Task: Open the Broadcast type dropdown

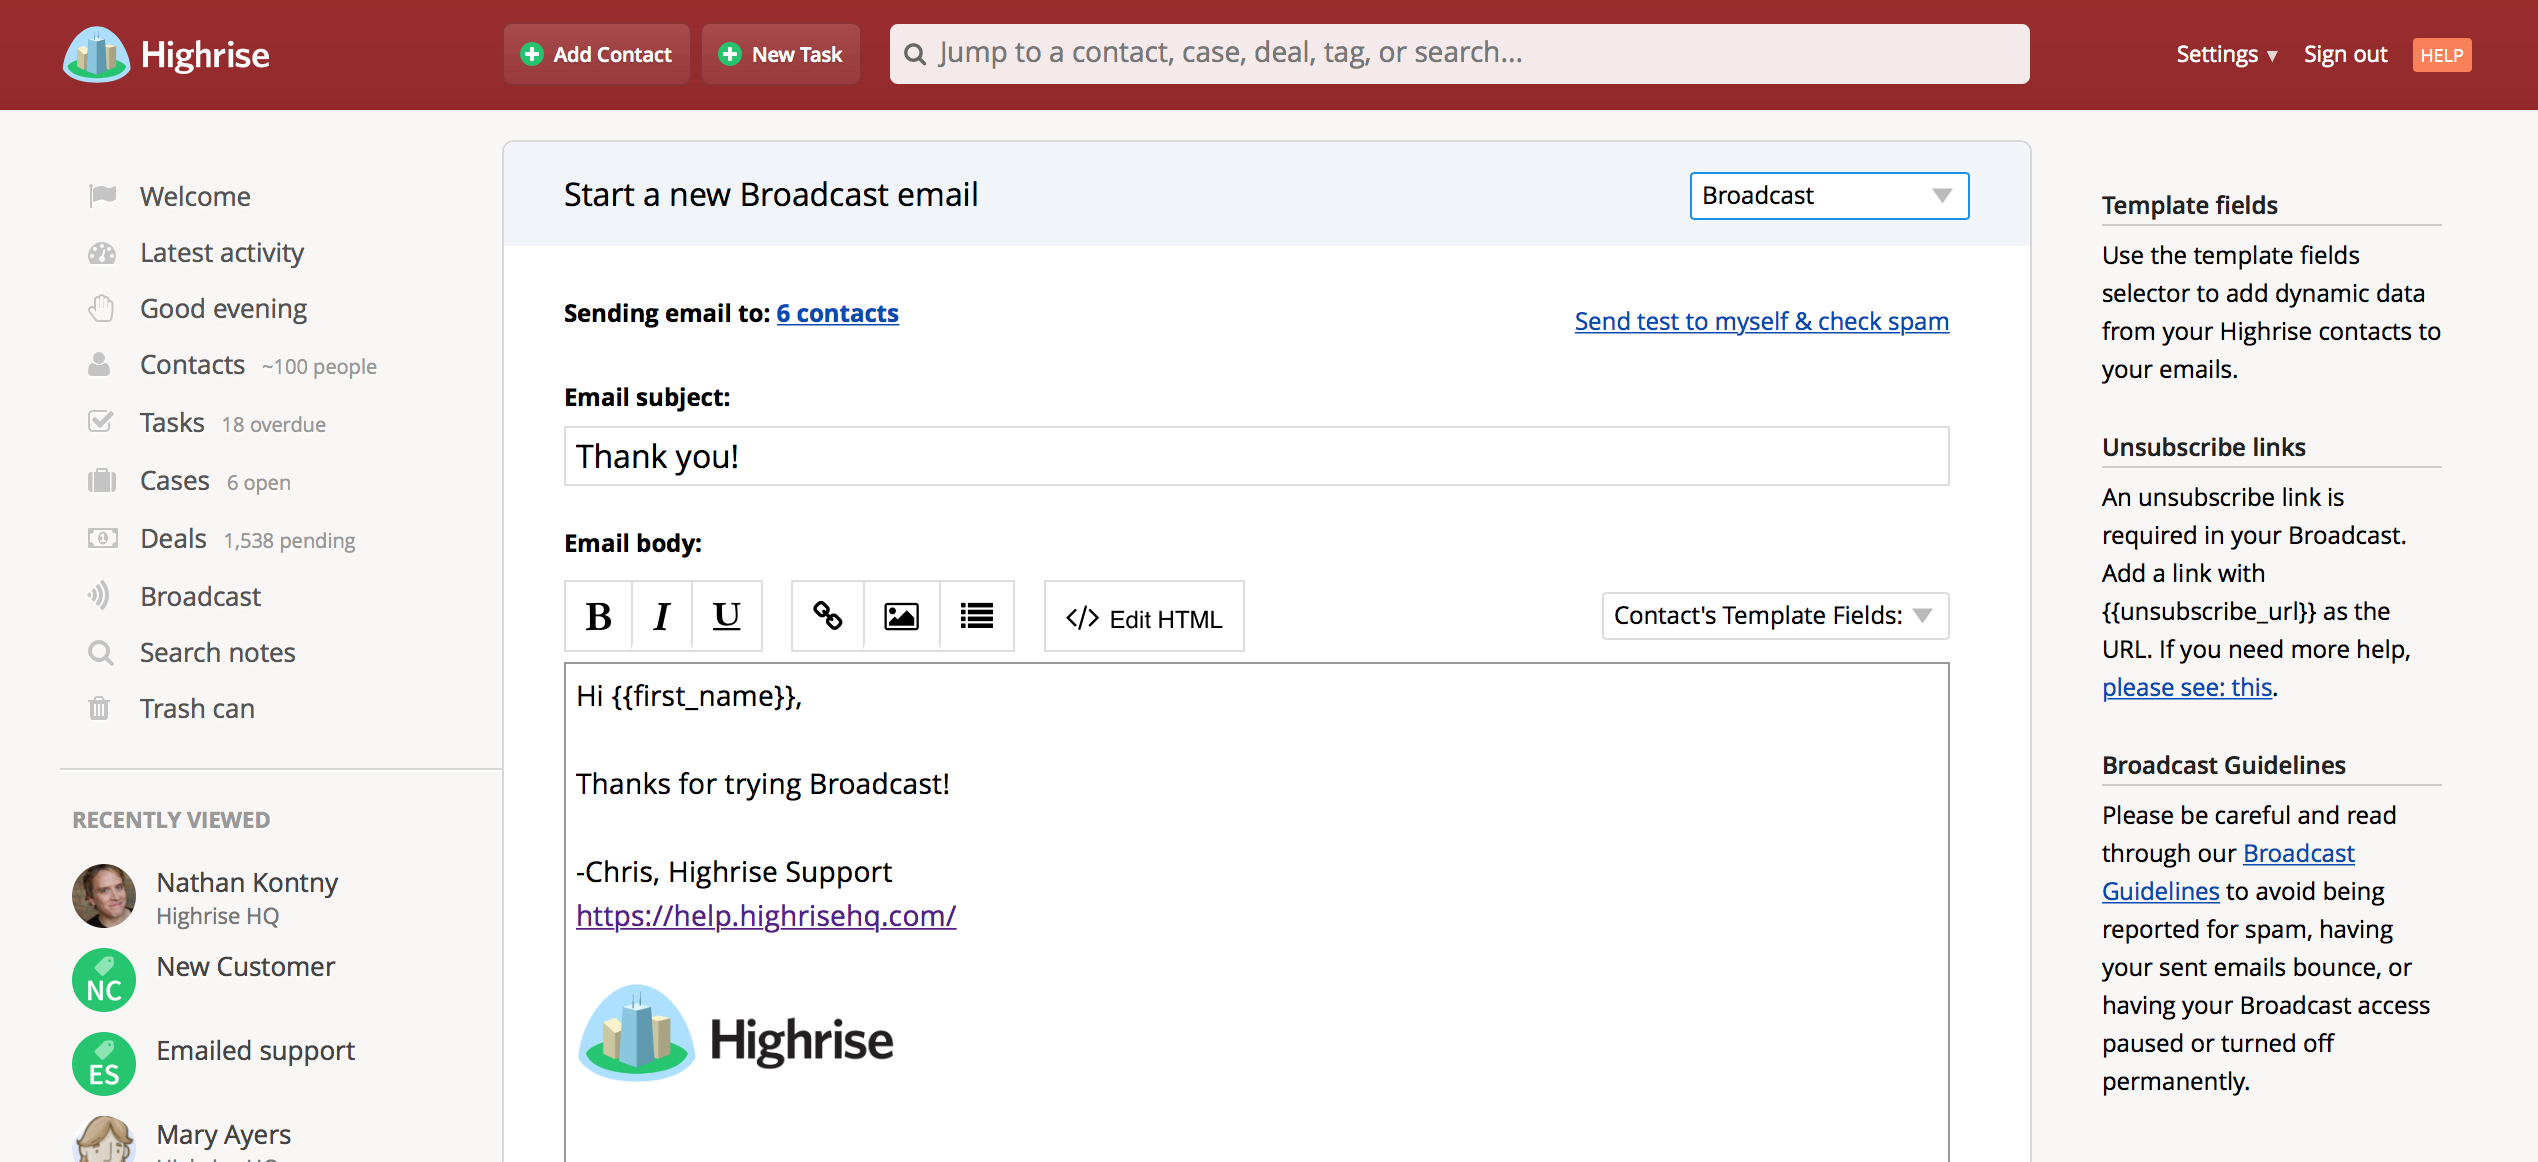Action: click(x=1829, y=195)
